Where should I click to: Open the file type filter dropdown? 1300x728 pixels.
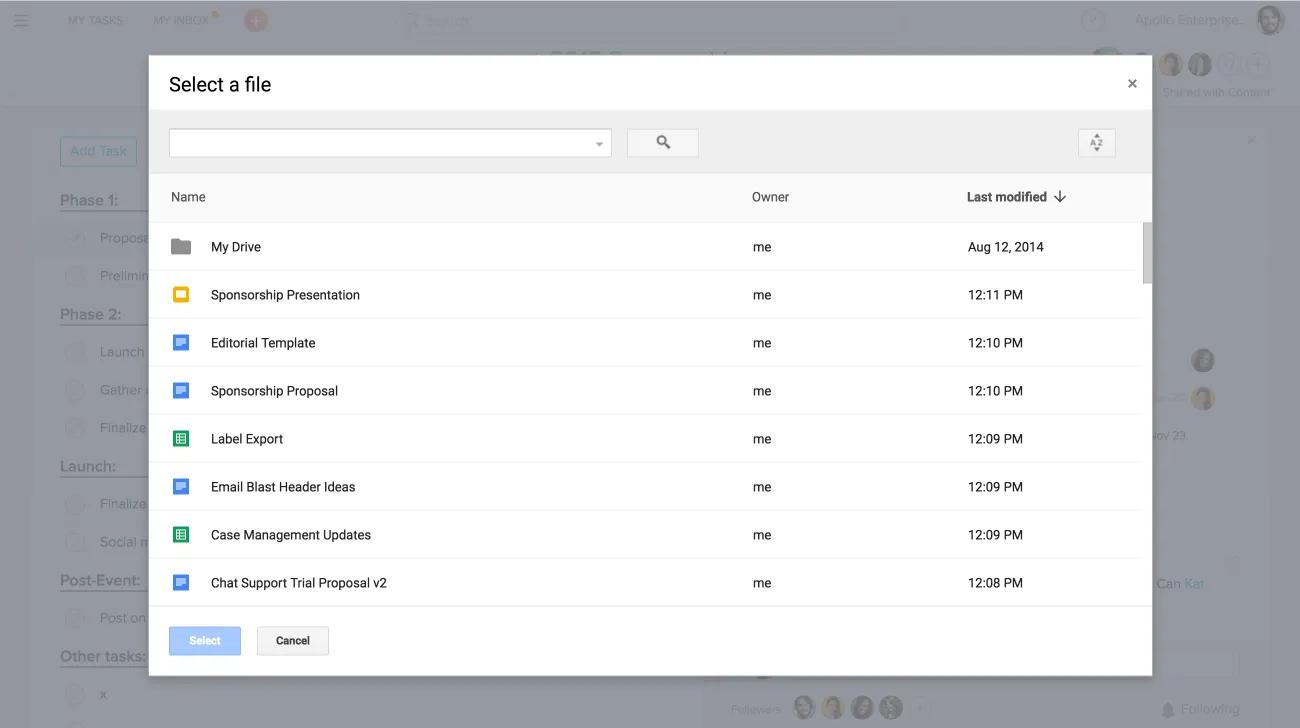pos(598,142)
